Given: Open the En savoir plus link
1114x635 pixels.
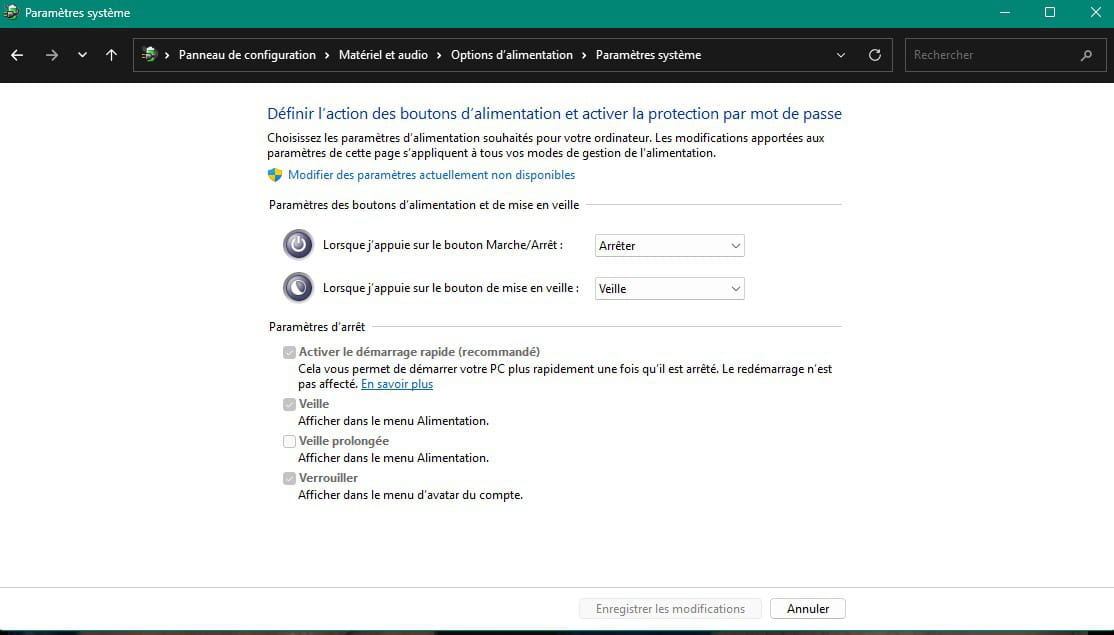Looking at the screenshot, I should pos(396,384).
